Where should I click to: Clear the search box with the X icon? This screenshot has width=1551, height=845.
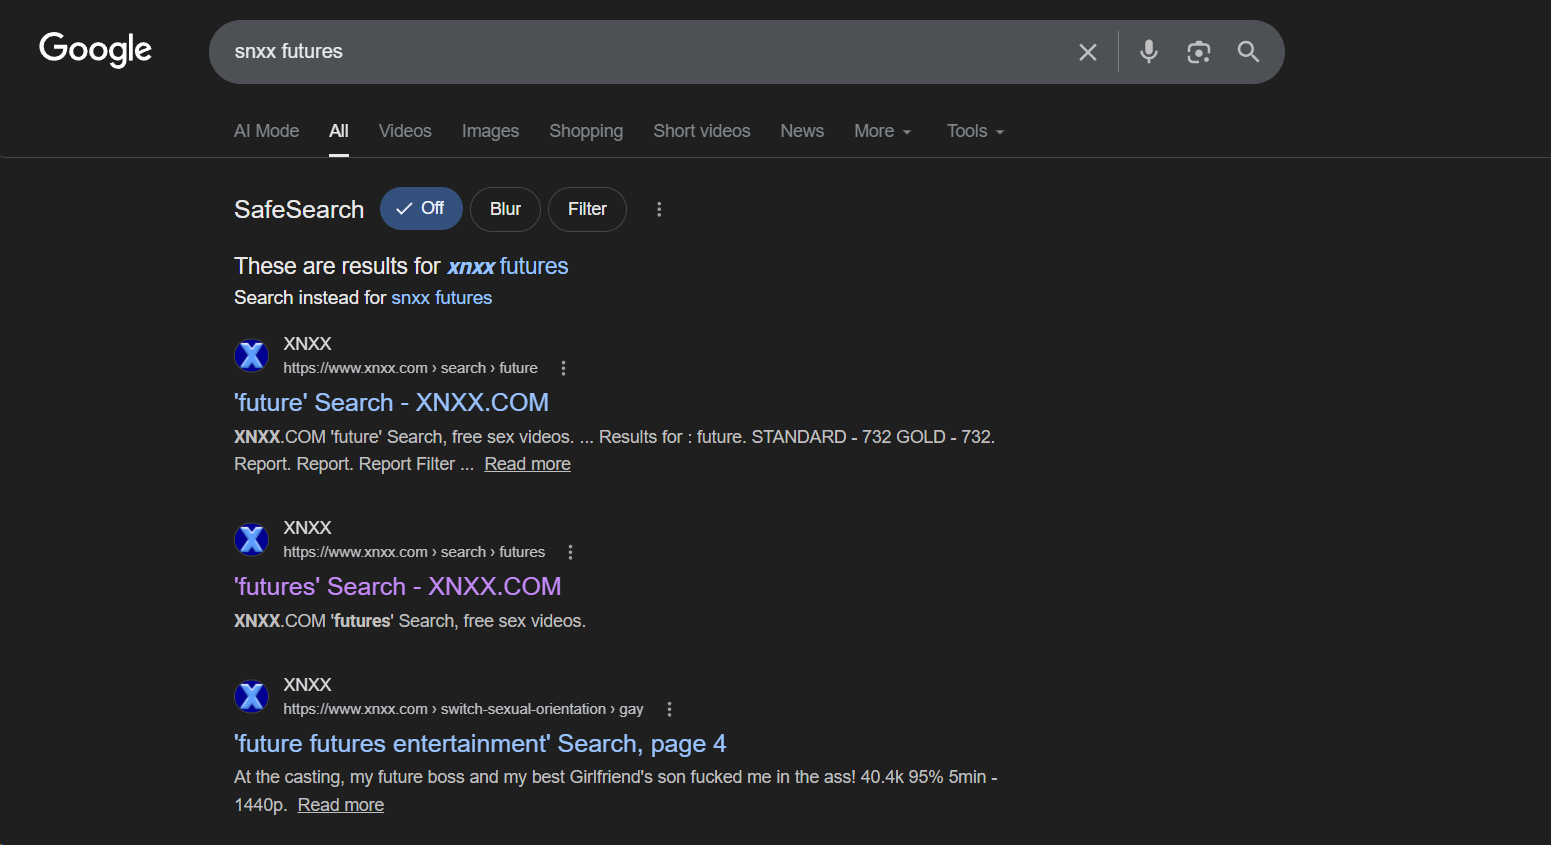click(1088, 52)
